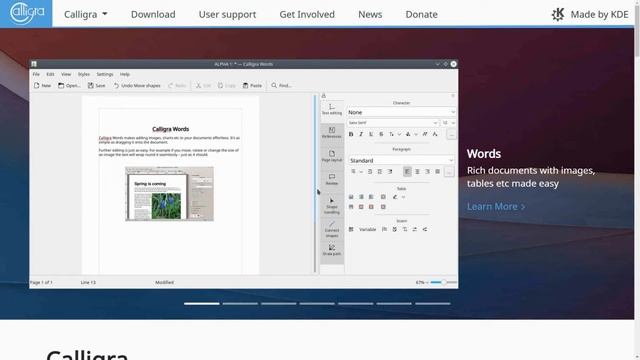Toggle justified paragraph alignment in Words panel
This screenshot has width=640, height=360.
coord(438,172)
